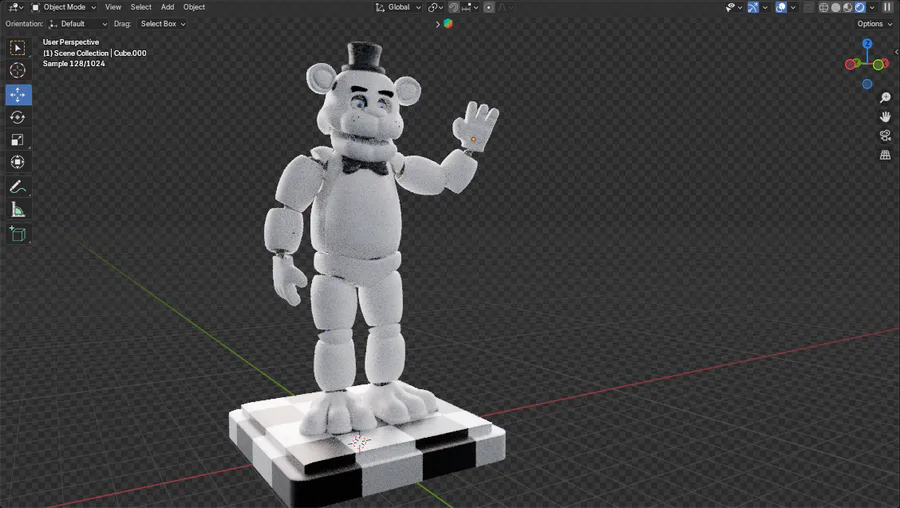Viewport: 900px width, 508px height.
Task: Select the Move tool
Action: tap(18, 95)
